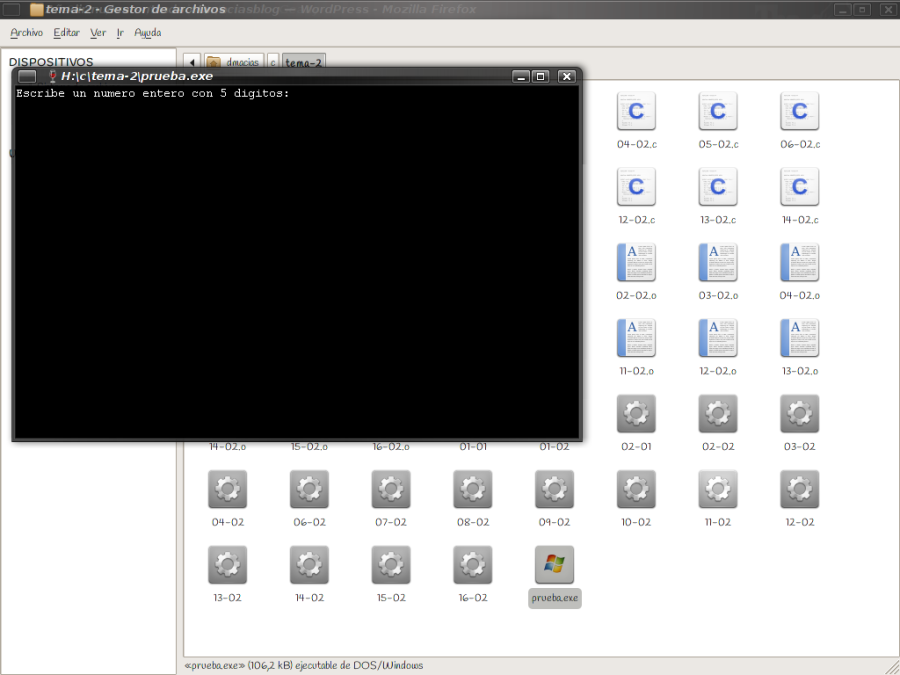Click the 'c' path button
The width and height of the screenshot is (900, 675).
click(271, 60)
